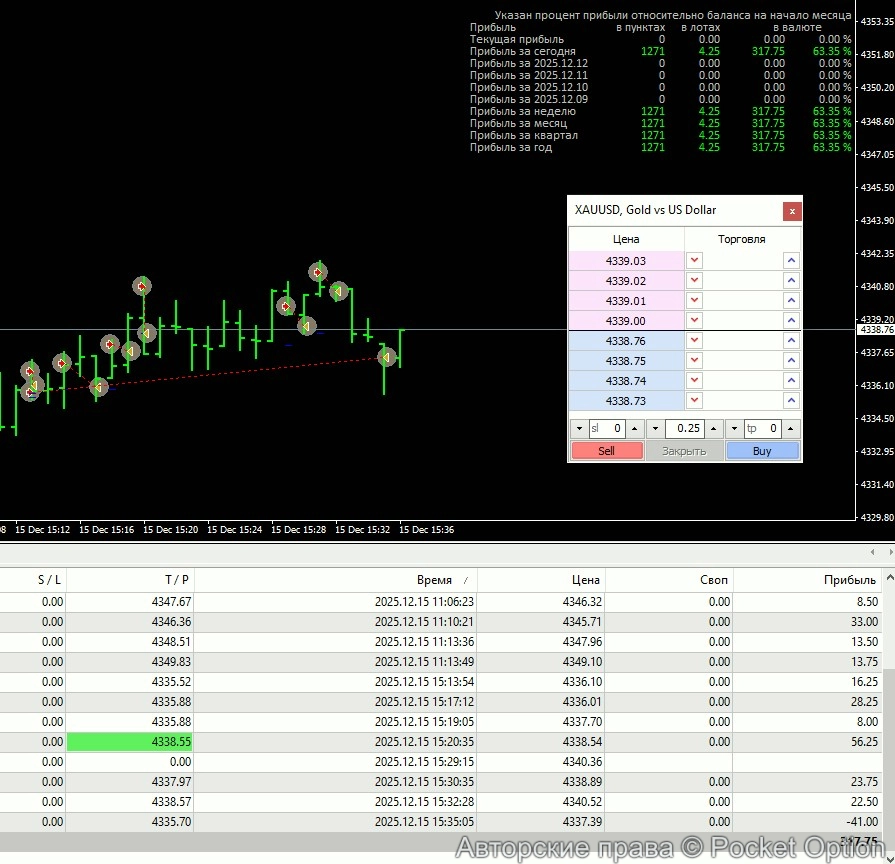Click blue up arrow at price 4339.00
The height and width of the screenshot is (864, 895).
791,320
